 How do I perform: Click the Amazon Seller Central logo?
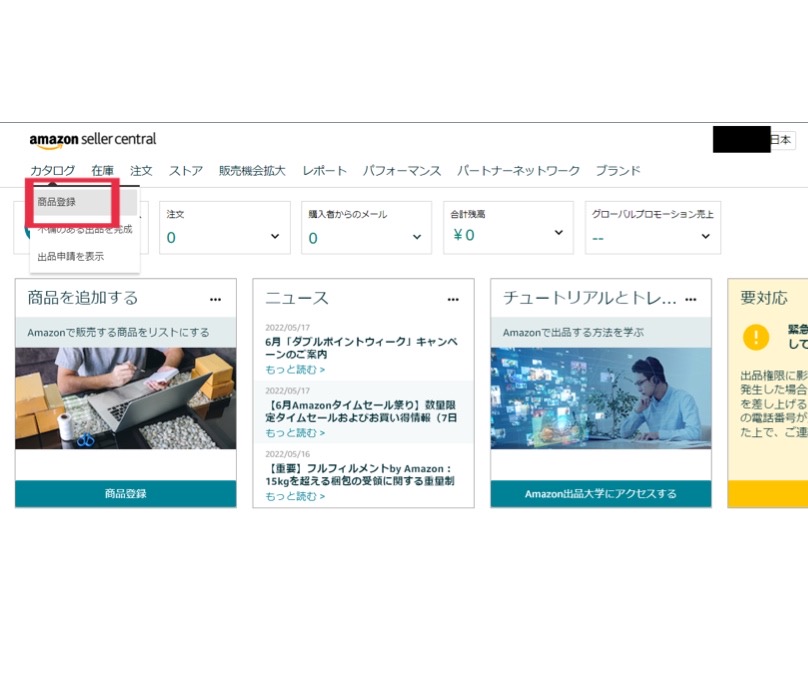tap(93, 140)
